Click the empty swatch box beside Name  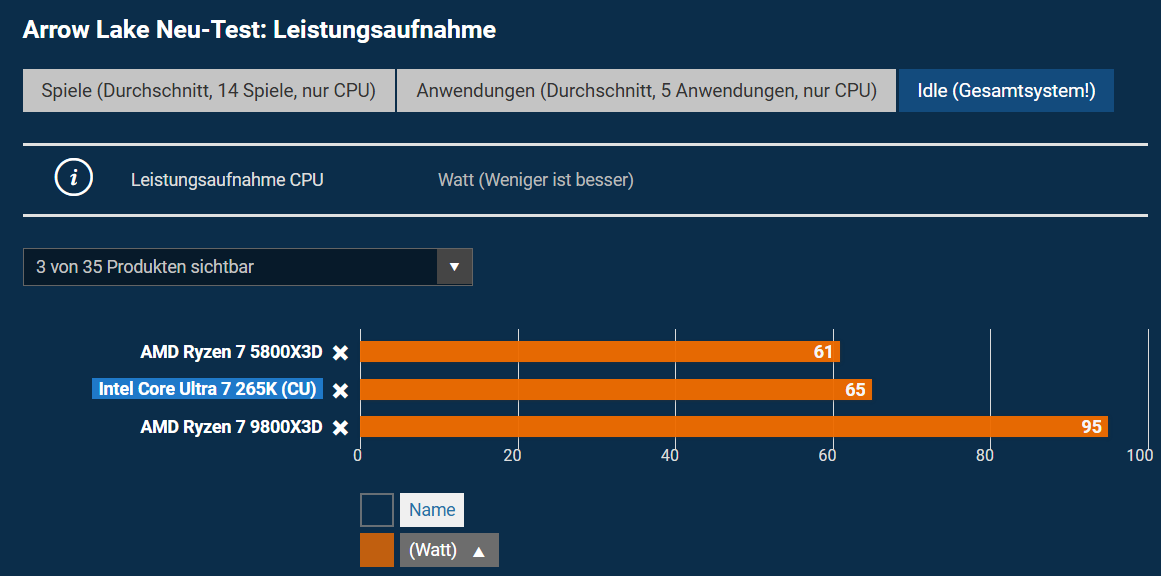377,510
